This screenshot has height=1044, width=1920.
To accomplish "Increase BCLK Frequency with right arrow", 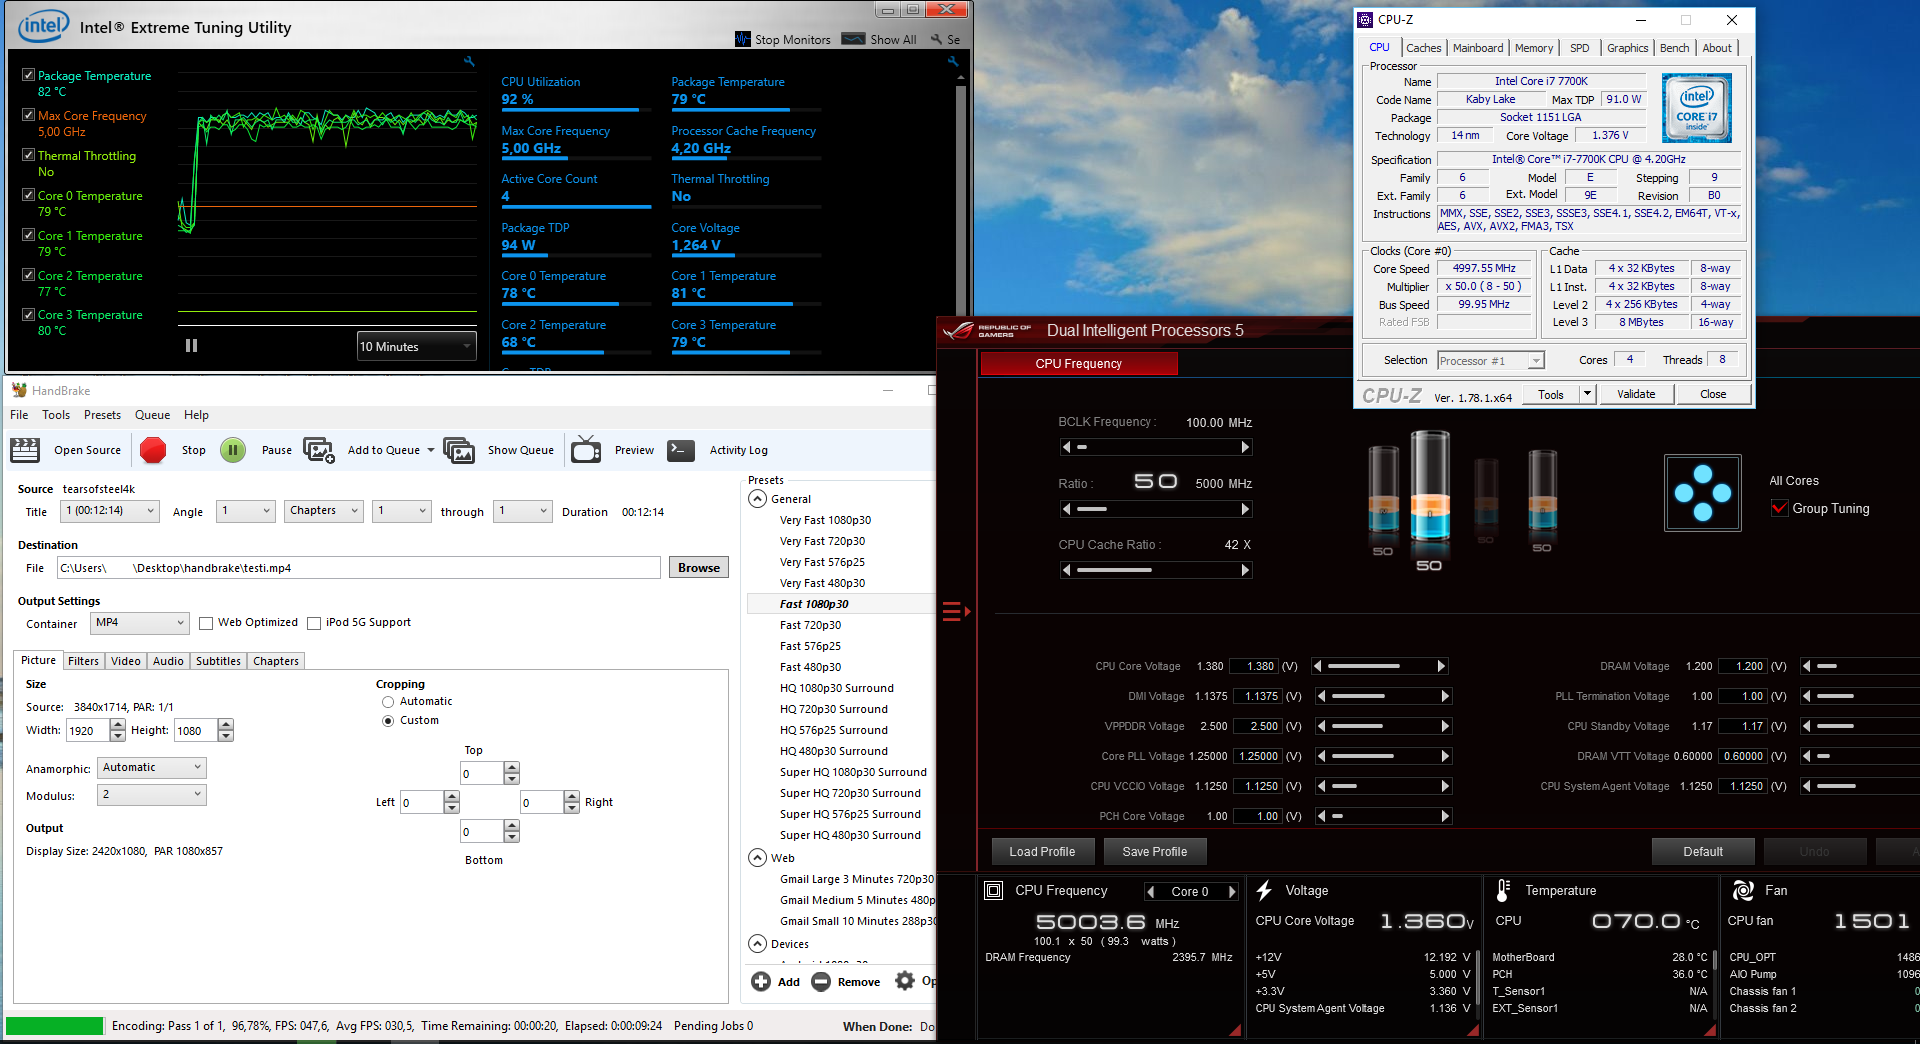I will click(x=1245, y=447).
